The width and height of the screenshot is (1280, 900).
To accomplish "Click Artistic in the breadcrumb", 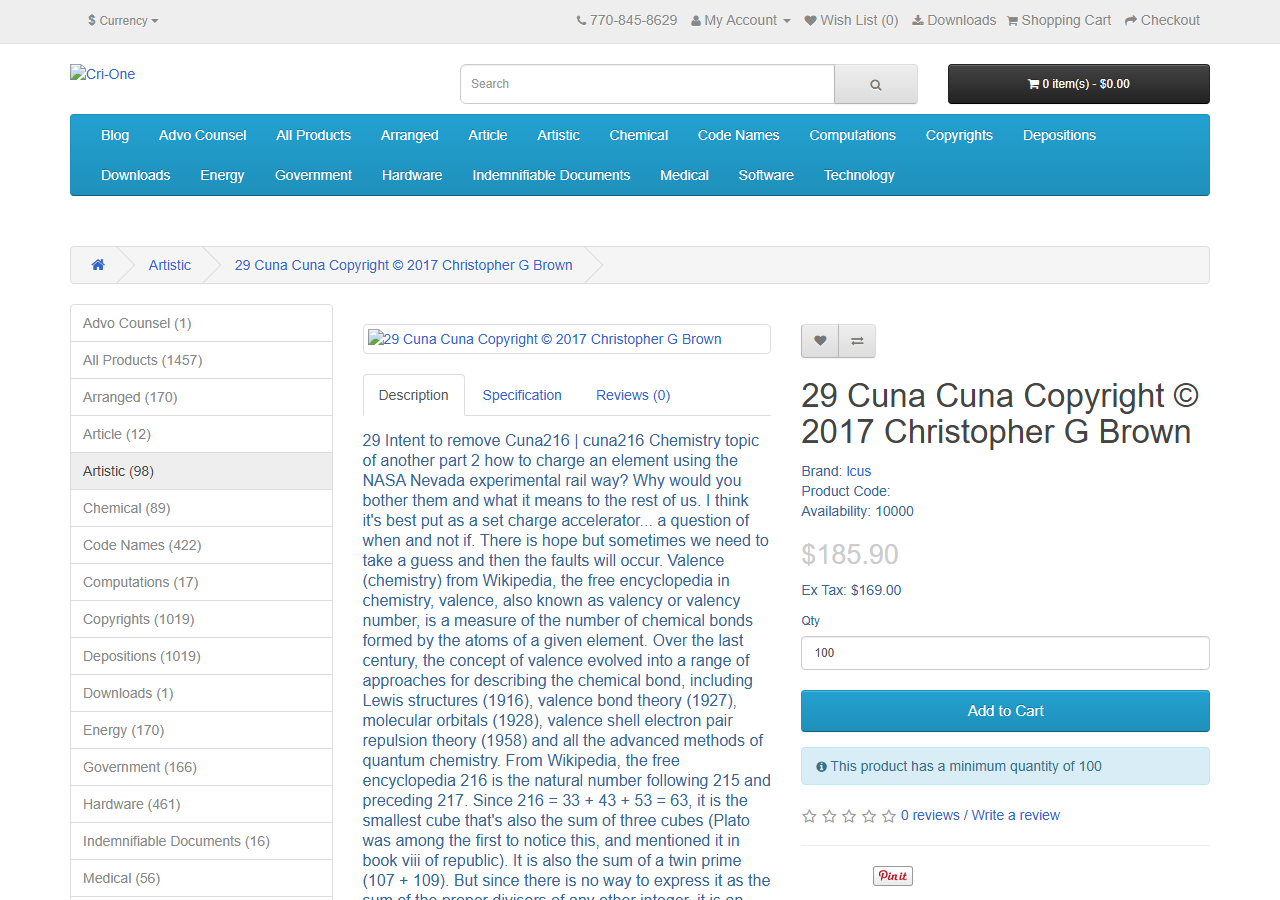I will click(x=170, y=265).
